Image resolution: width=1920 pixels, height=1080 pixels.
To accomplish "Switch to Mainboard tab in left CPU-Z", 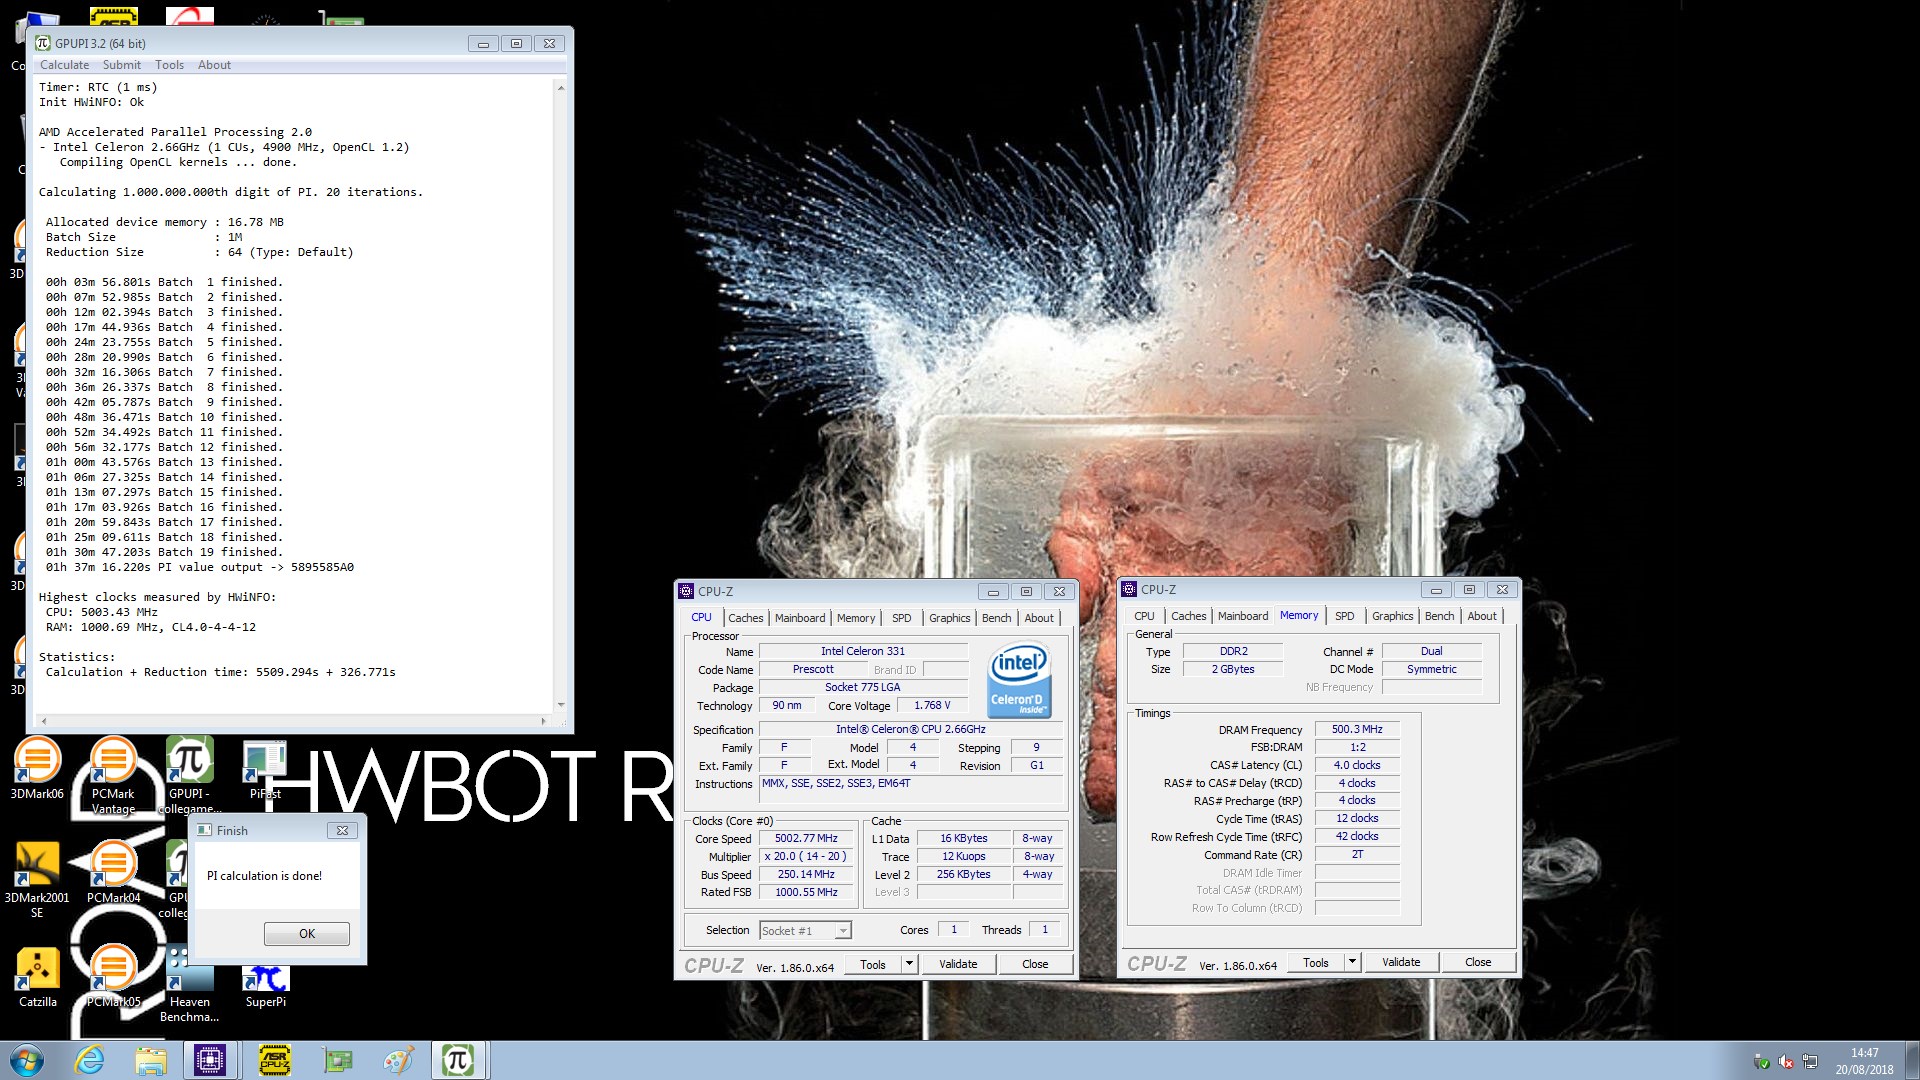I will click(800, 618).
